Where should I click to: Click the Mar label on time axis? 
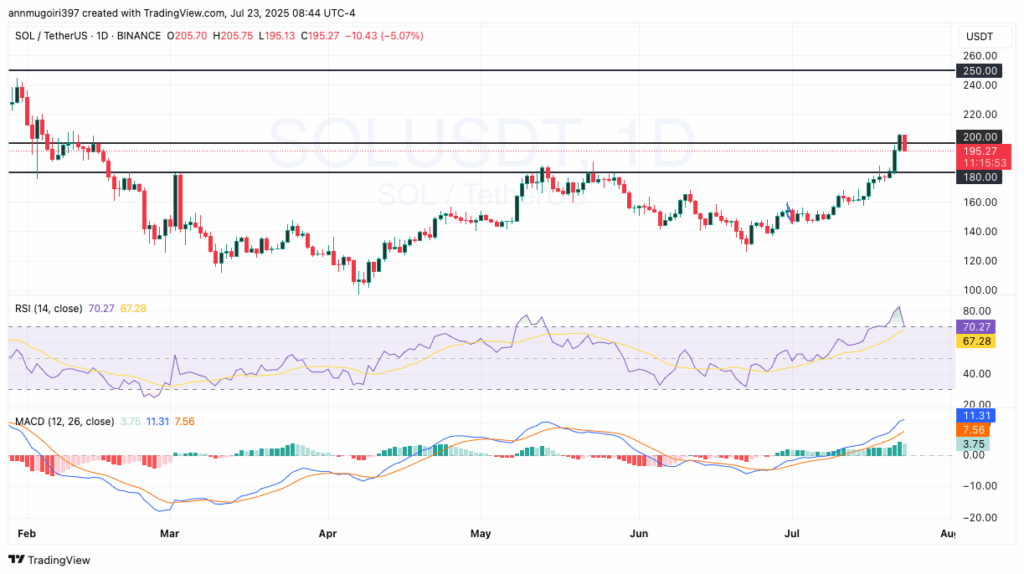[x=169, y=534]
